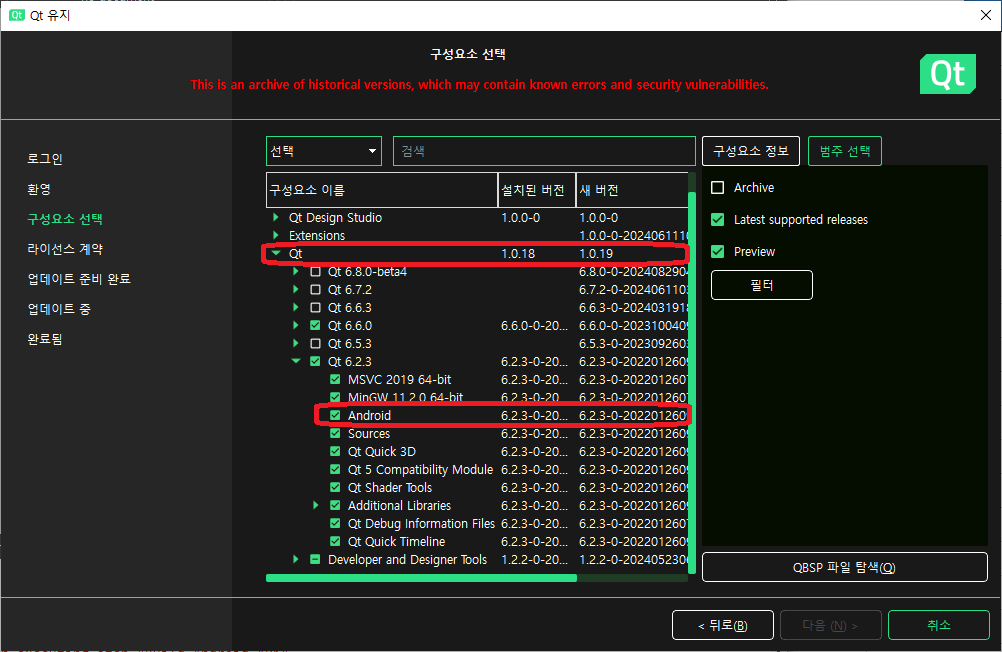Viewport: 1002px width, 652px height.
Task: Expand Developer and Designer Tools node
Action: (296, 559)
